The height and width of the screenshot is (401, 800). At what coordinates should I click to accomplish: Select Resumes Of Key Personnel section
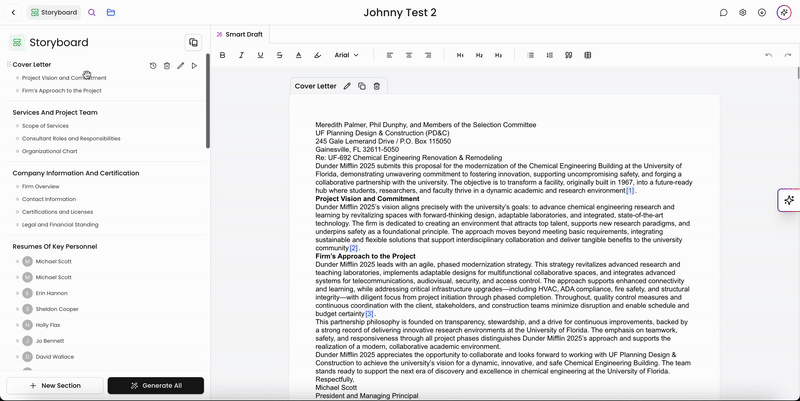pos(55,247)
